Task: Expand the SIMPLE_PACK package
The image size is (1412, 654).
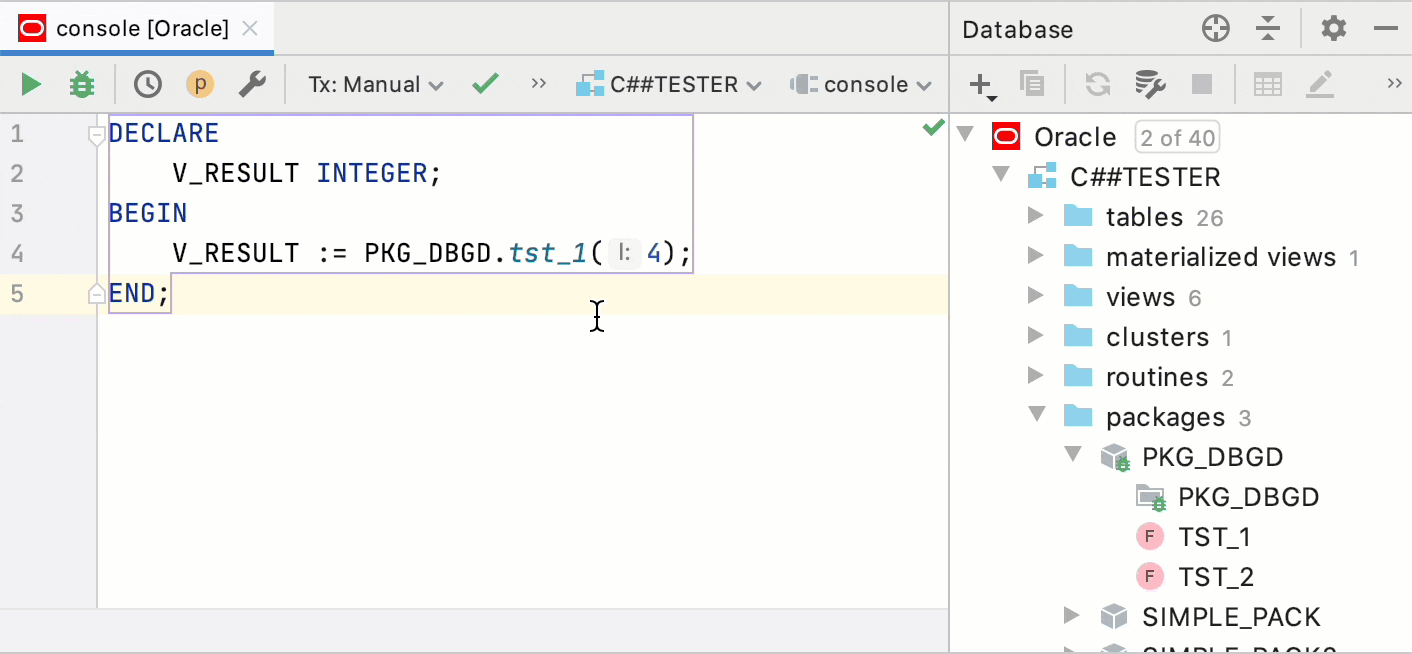Action: click(1071, 616)
